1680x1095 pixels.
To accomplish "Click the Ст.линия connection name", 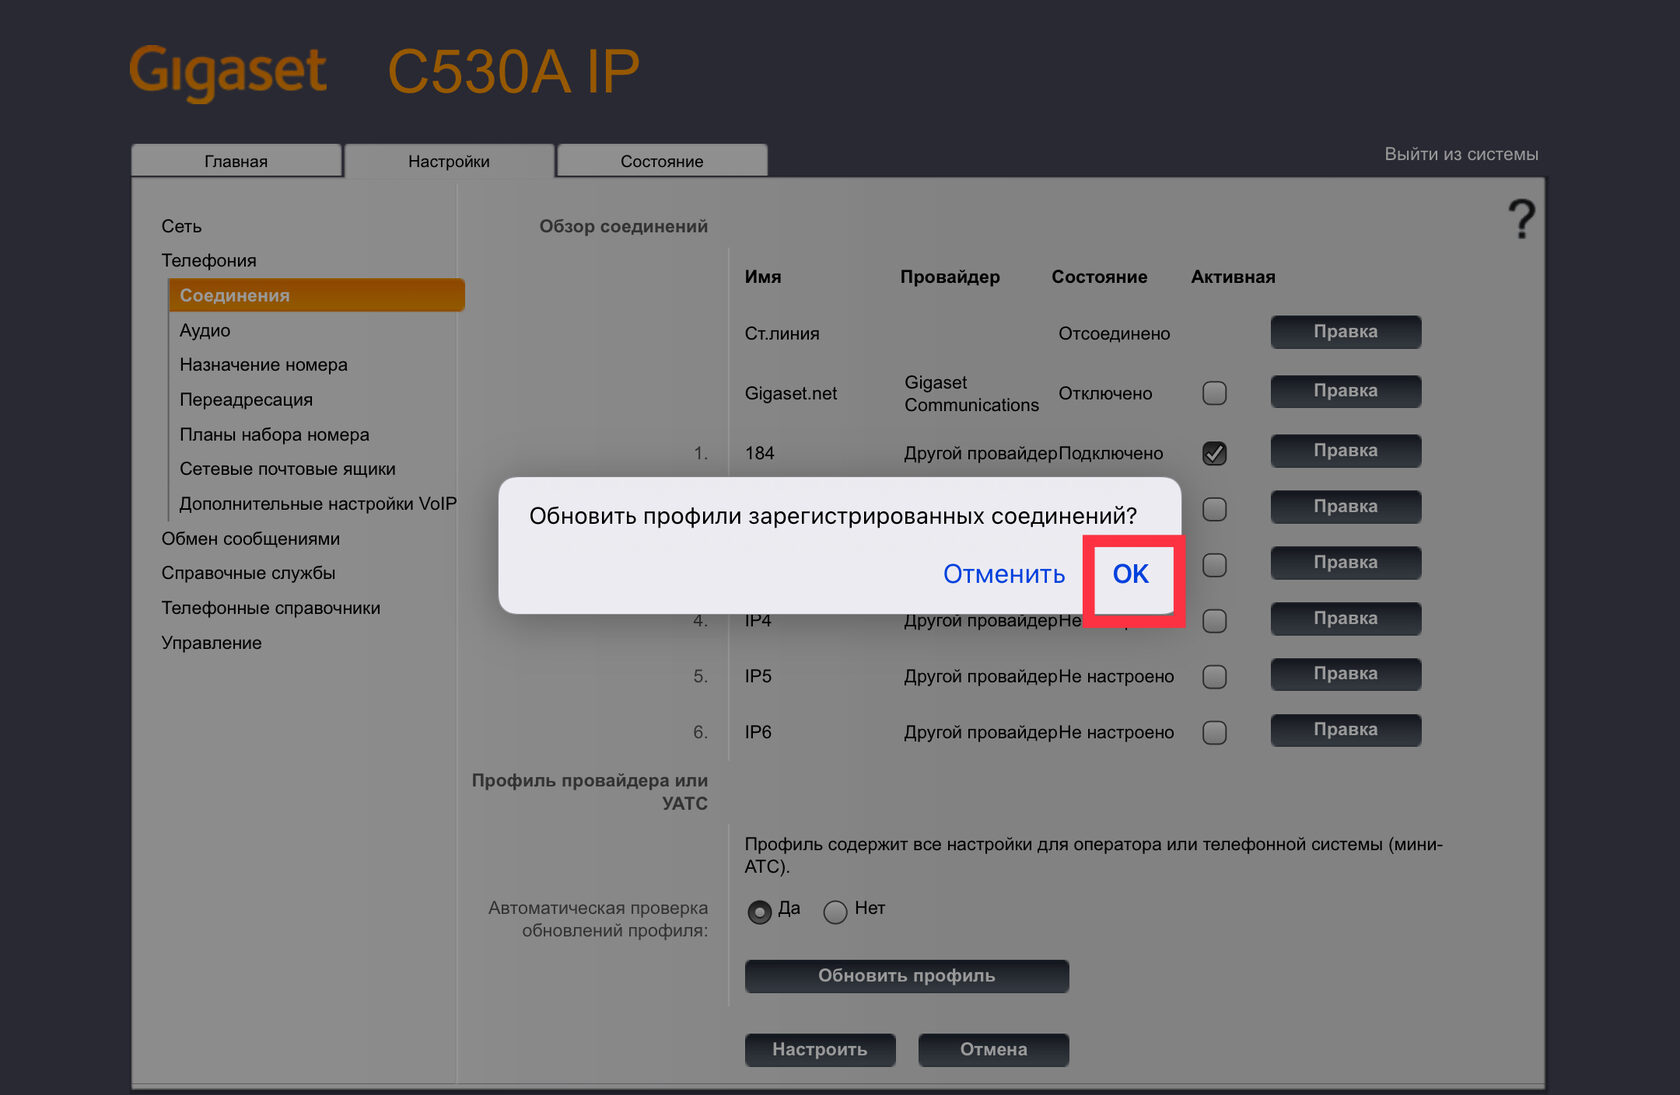I will click(x=782, y=333).
